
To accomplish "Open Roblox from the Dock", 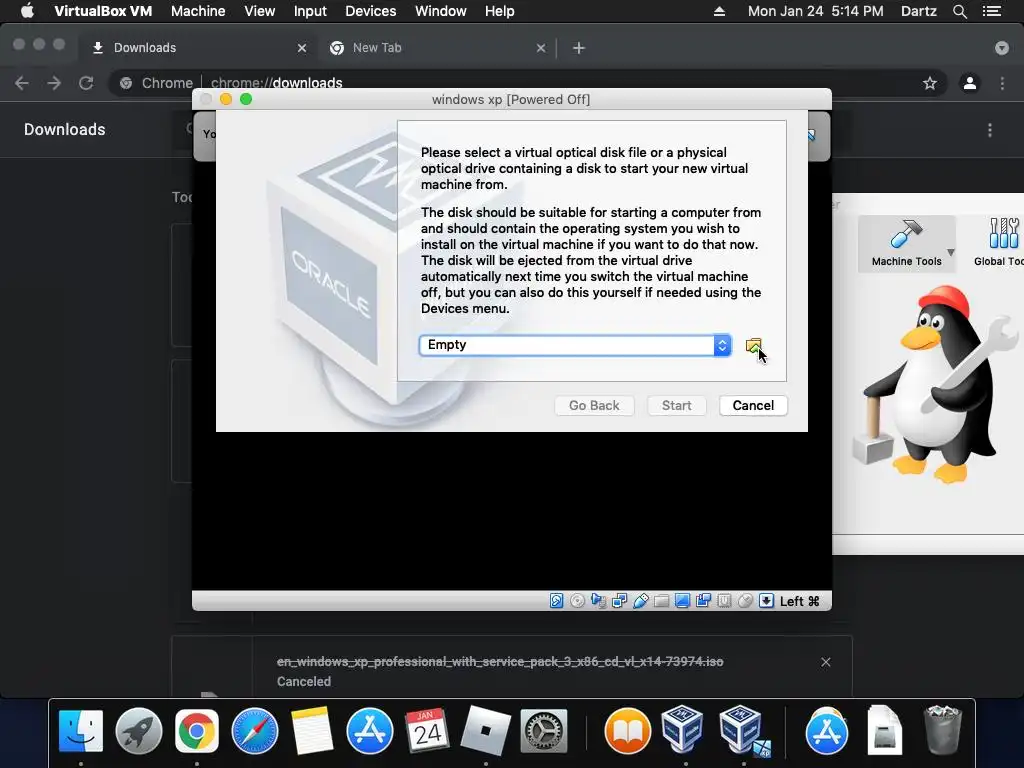I will pos(485,731).
